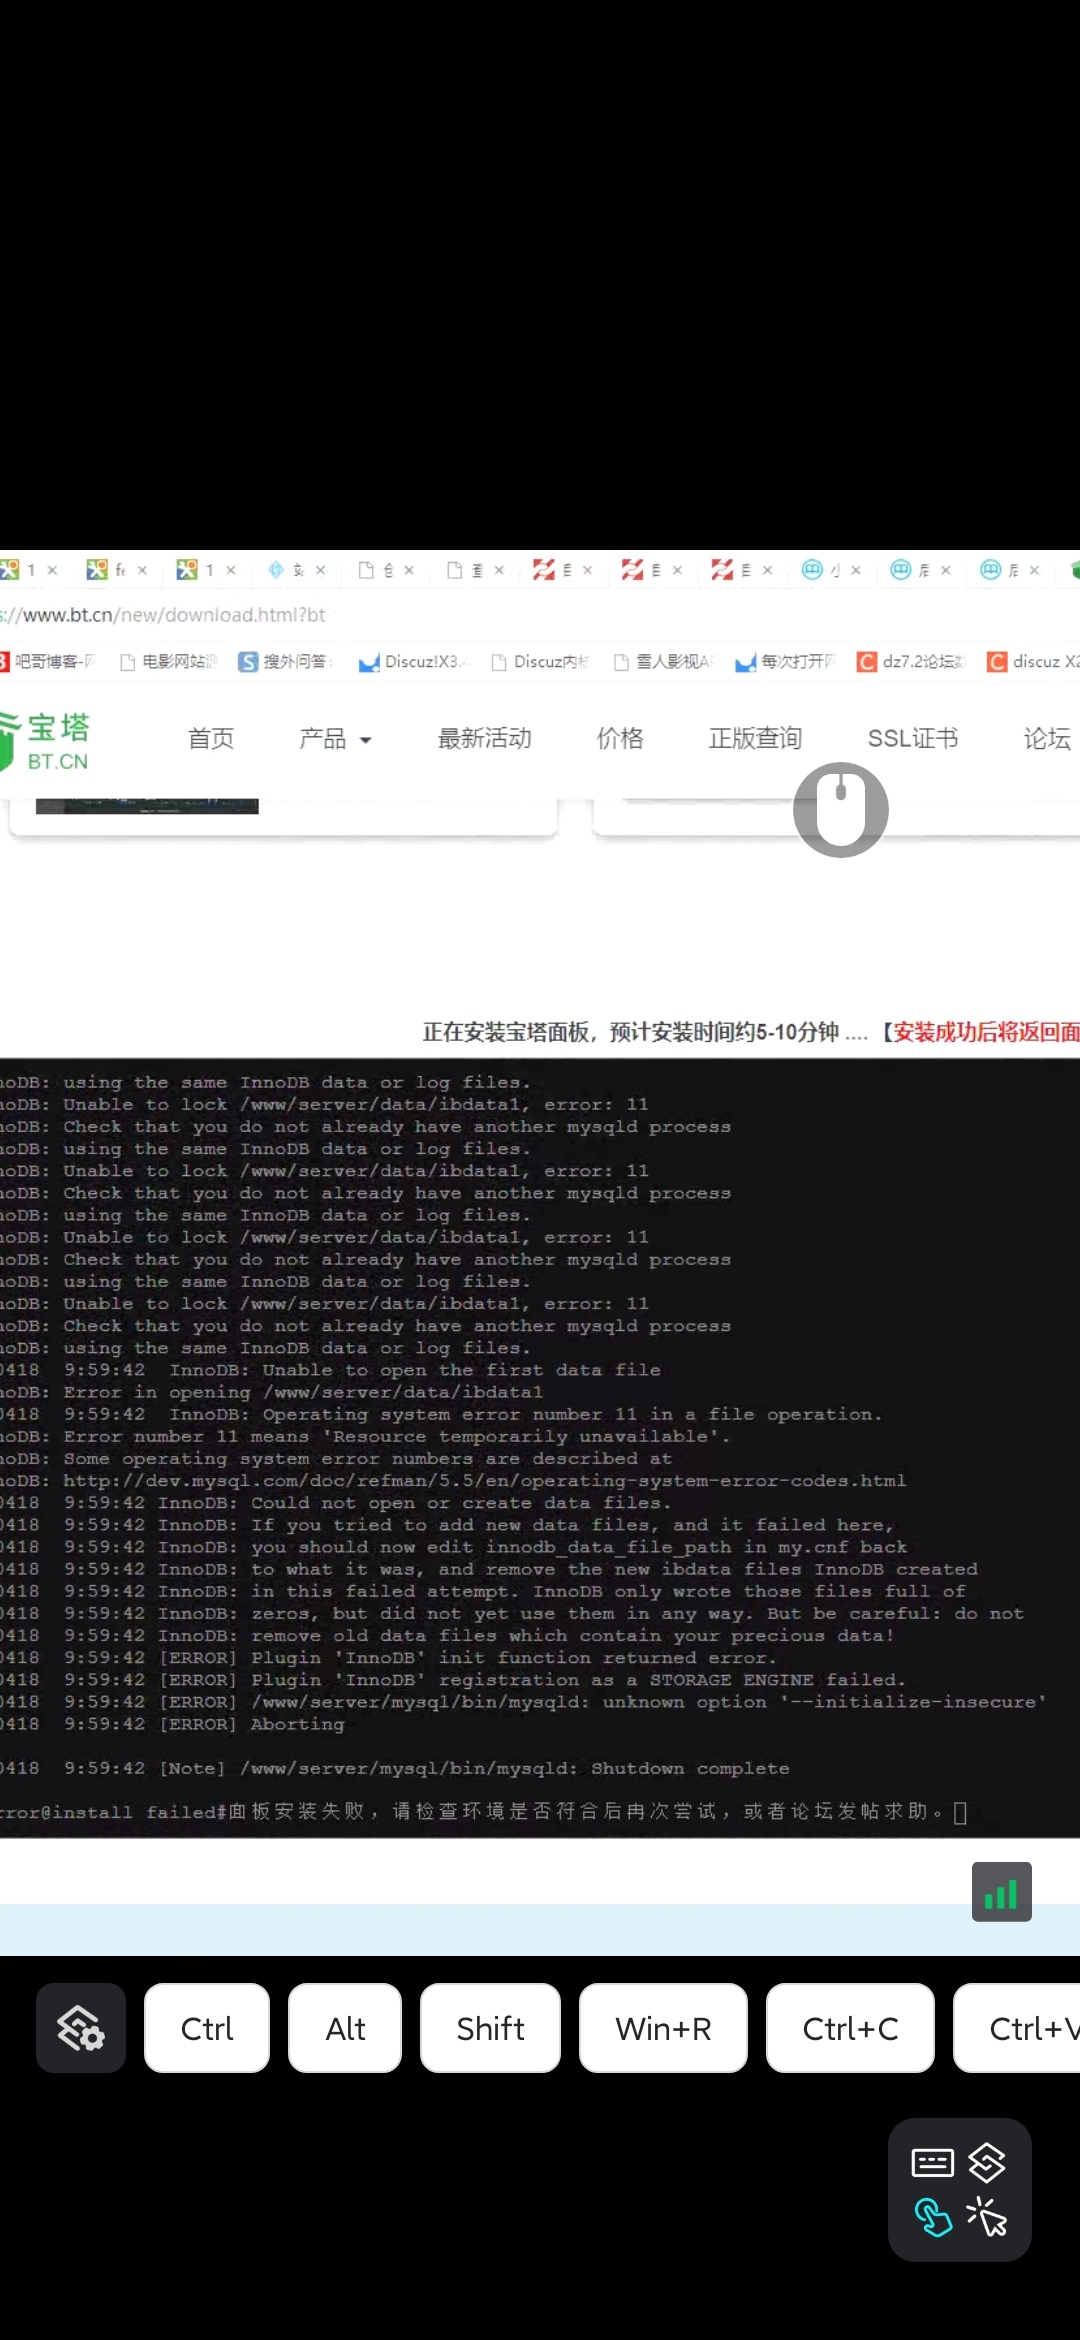The width and height of the screenshot is (1080, 2340).
Task: Tap the Ctrl+C shortcut button
Action: pyautogui.click(x=850, y=2028)
